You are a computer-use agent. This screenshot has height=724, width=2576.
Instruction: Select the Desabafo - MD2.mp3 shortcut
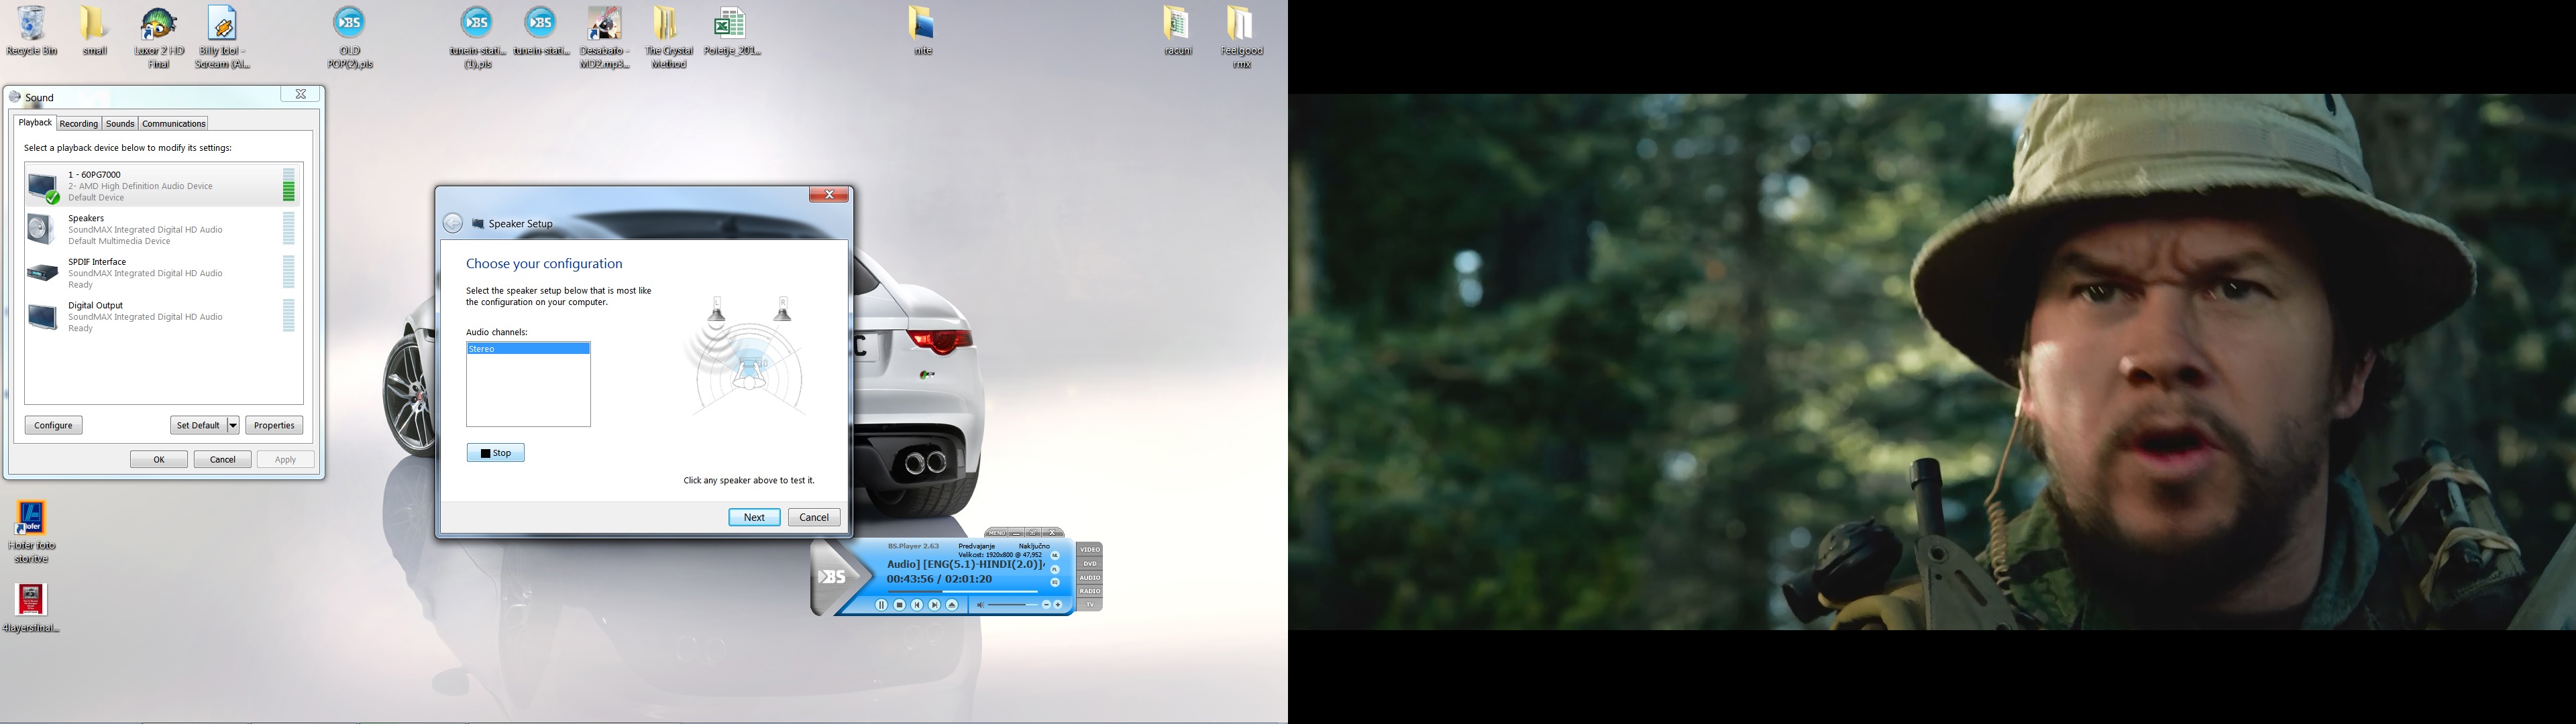tap(605, 37)
